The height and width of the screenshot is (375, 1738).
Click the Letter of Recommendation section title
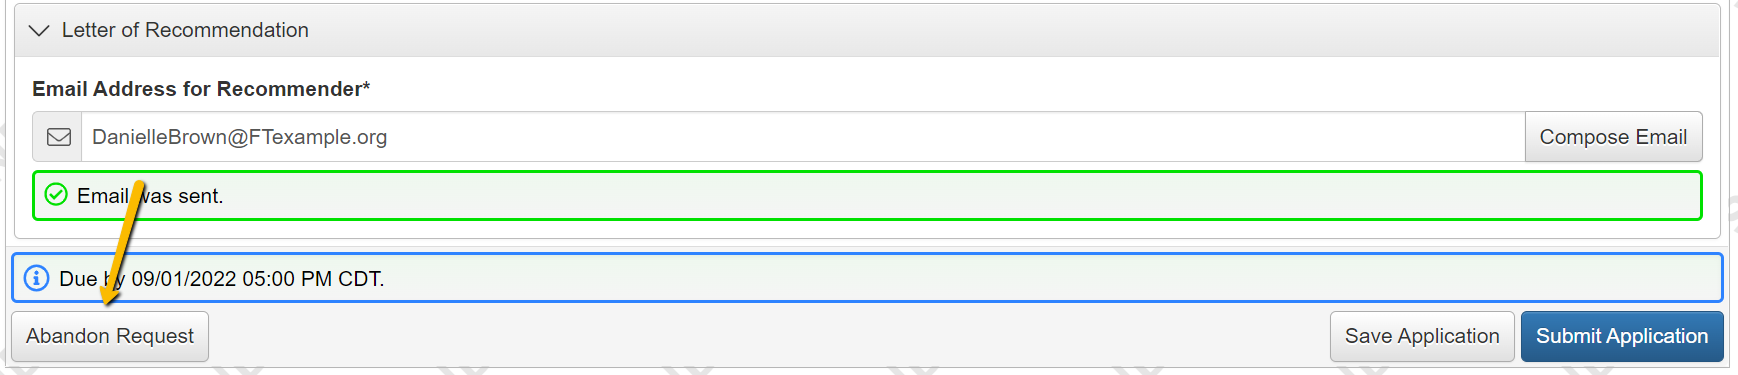click(185, 30)
